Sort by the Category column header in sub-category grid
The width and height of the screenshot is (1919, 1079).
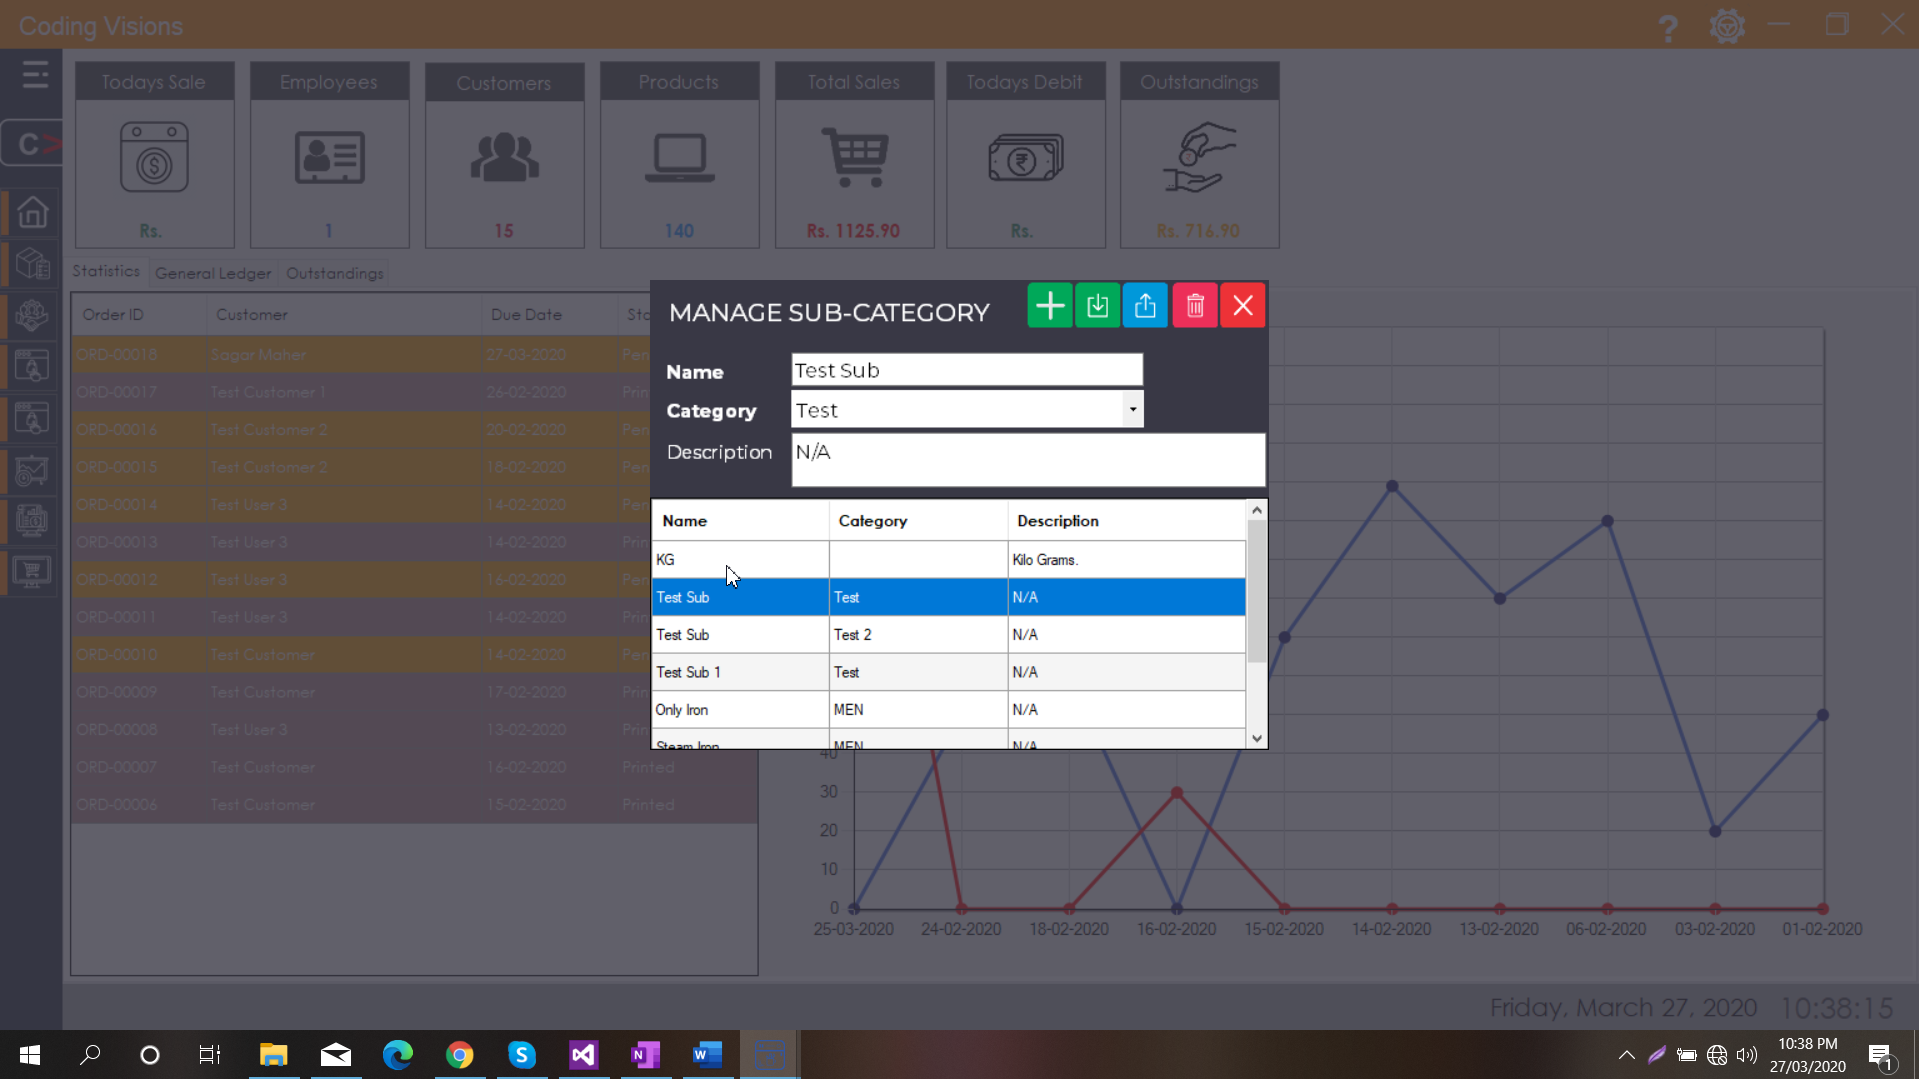pos(918,521)
